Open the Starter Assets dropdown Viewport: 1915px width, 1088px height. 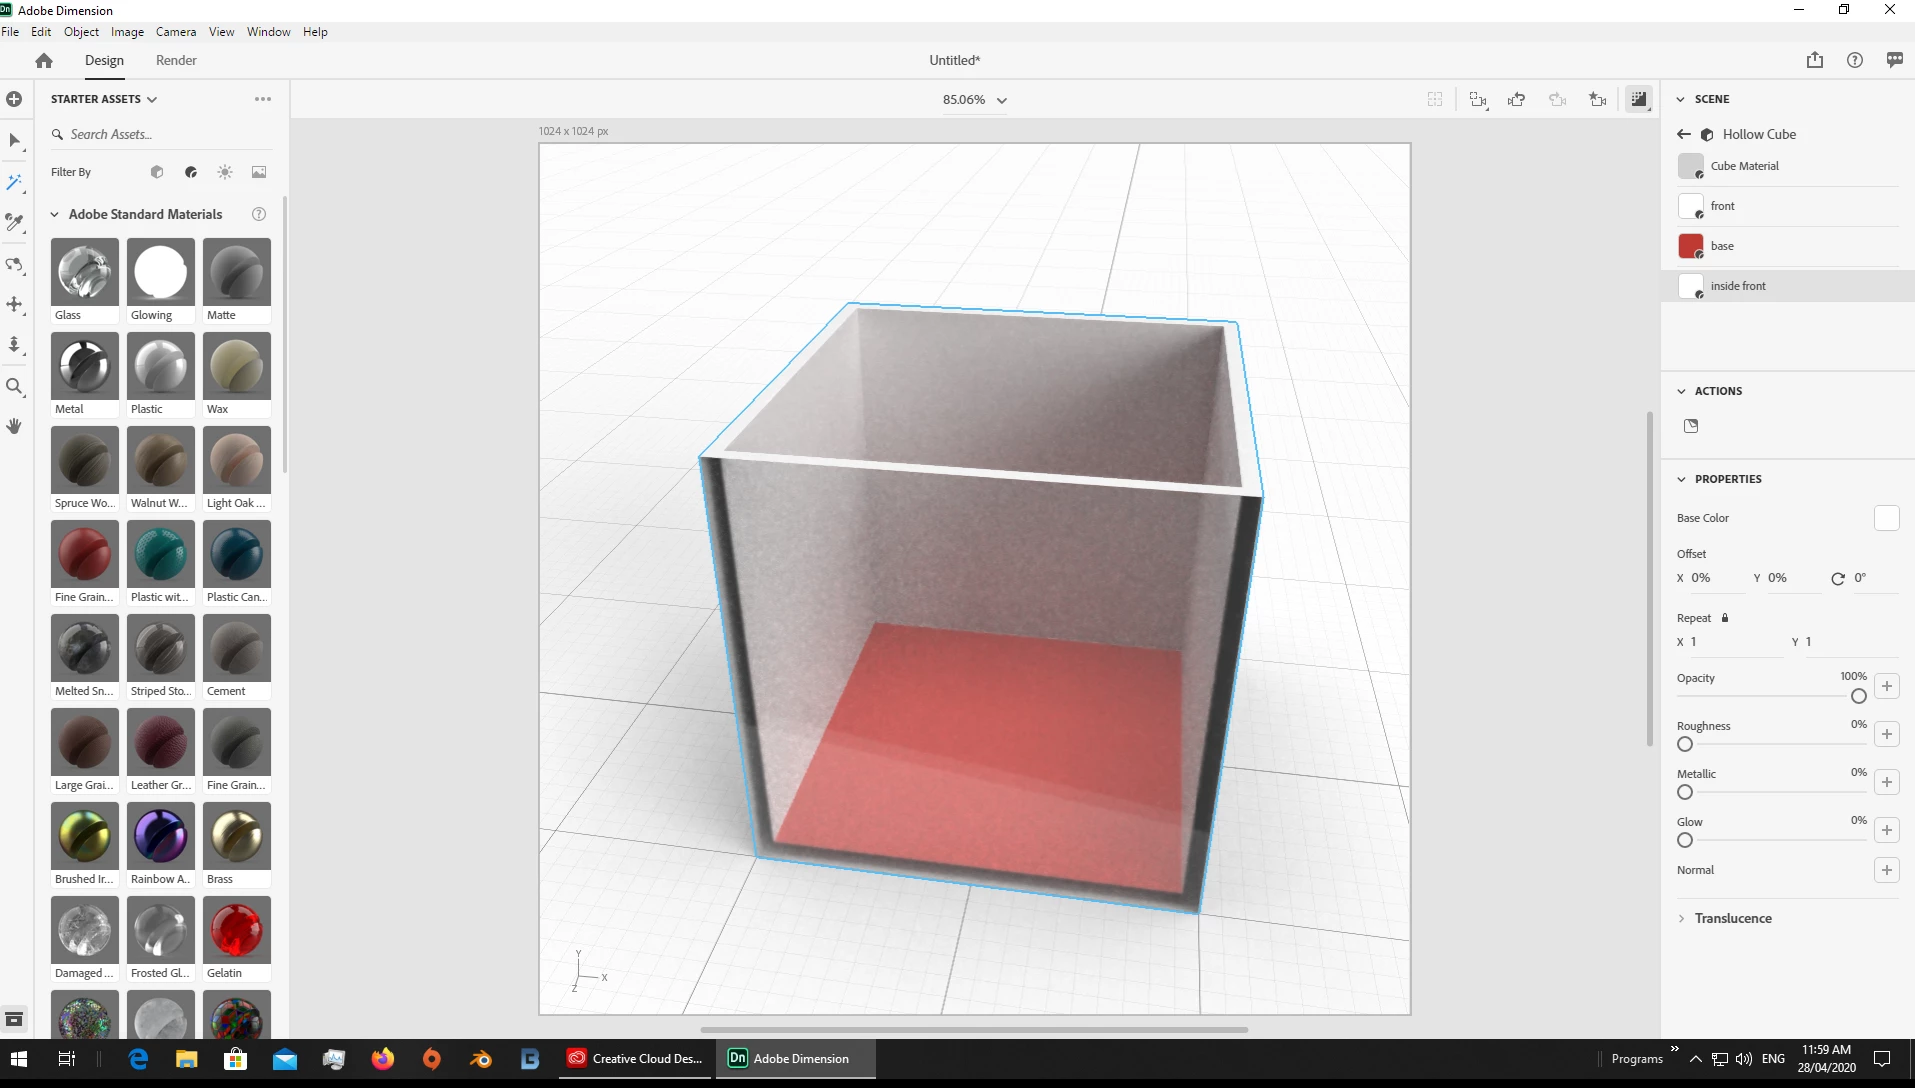point(104,99)
